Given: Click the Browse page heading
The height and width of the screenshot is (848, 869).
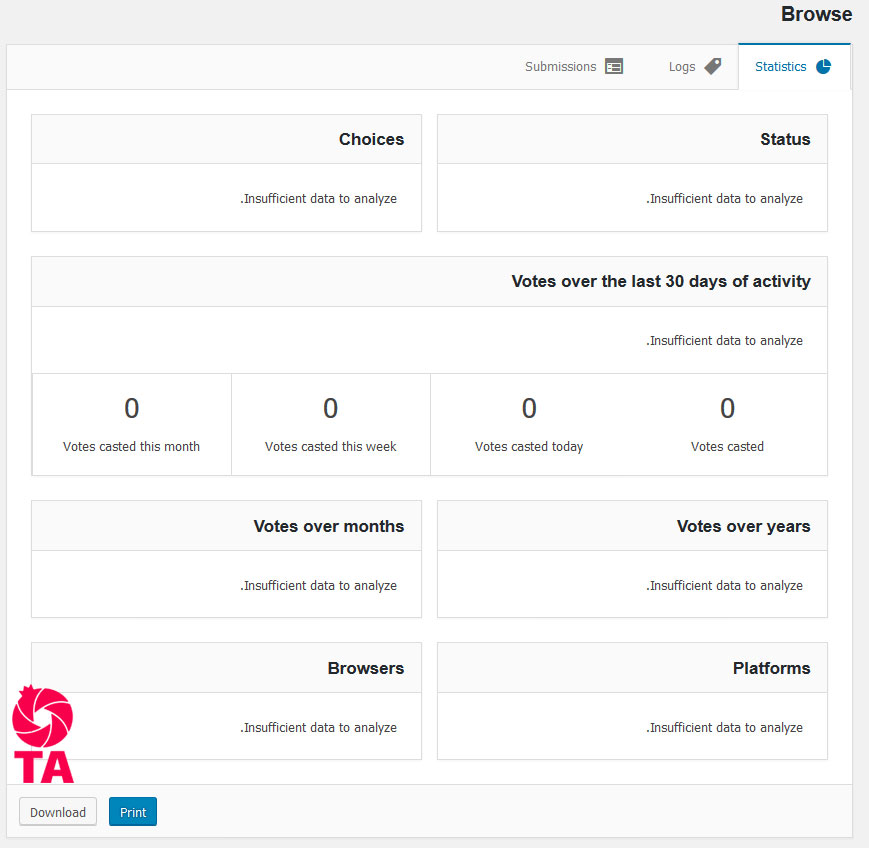Looking at the screenshot, I should point(816,15).
